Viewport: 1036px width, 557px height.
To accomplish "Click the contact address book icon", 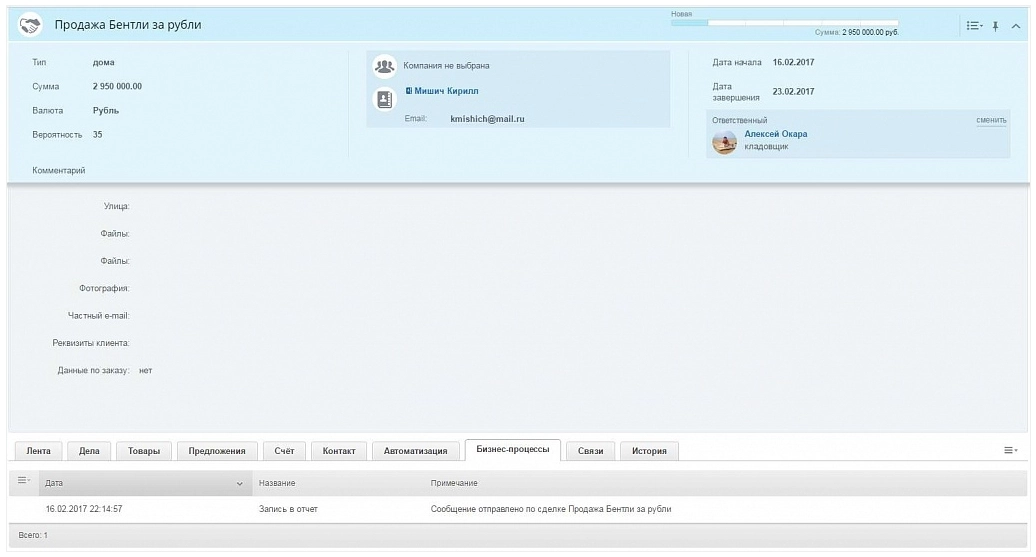I will pyautogui.click(x=384, y=98).
